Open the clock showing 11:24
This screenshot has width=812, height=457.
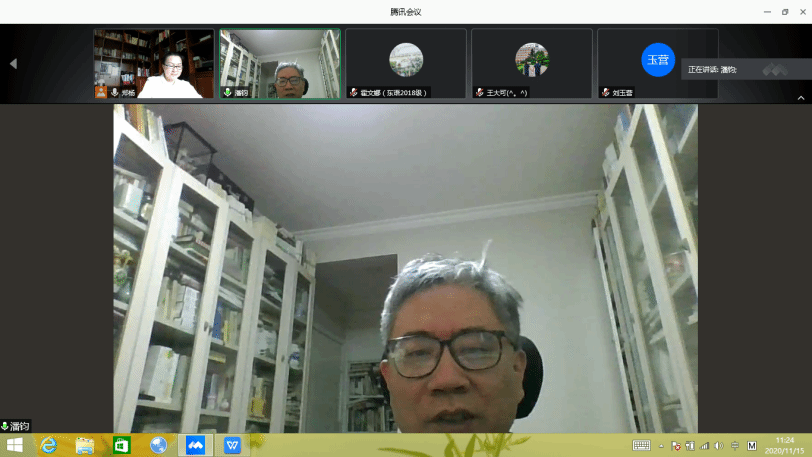tap(785, 445)
